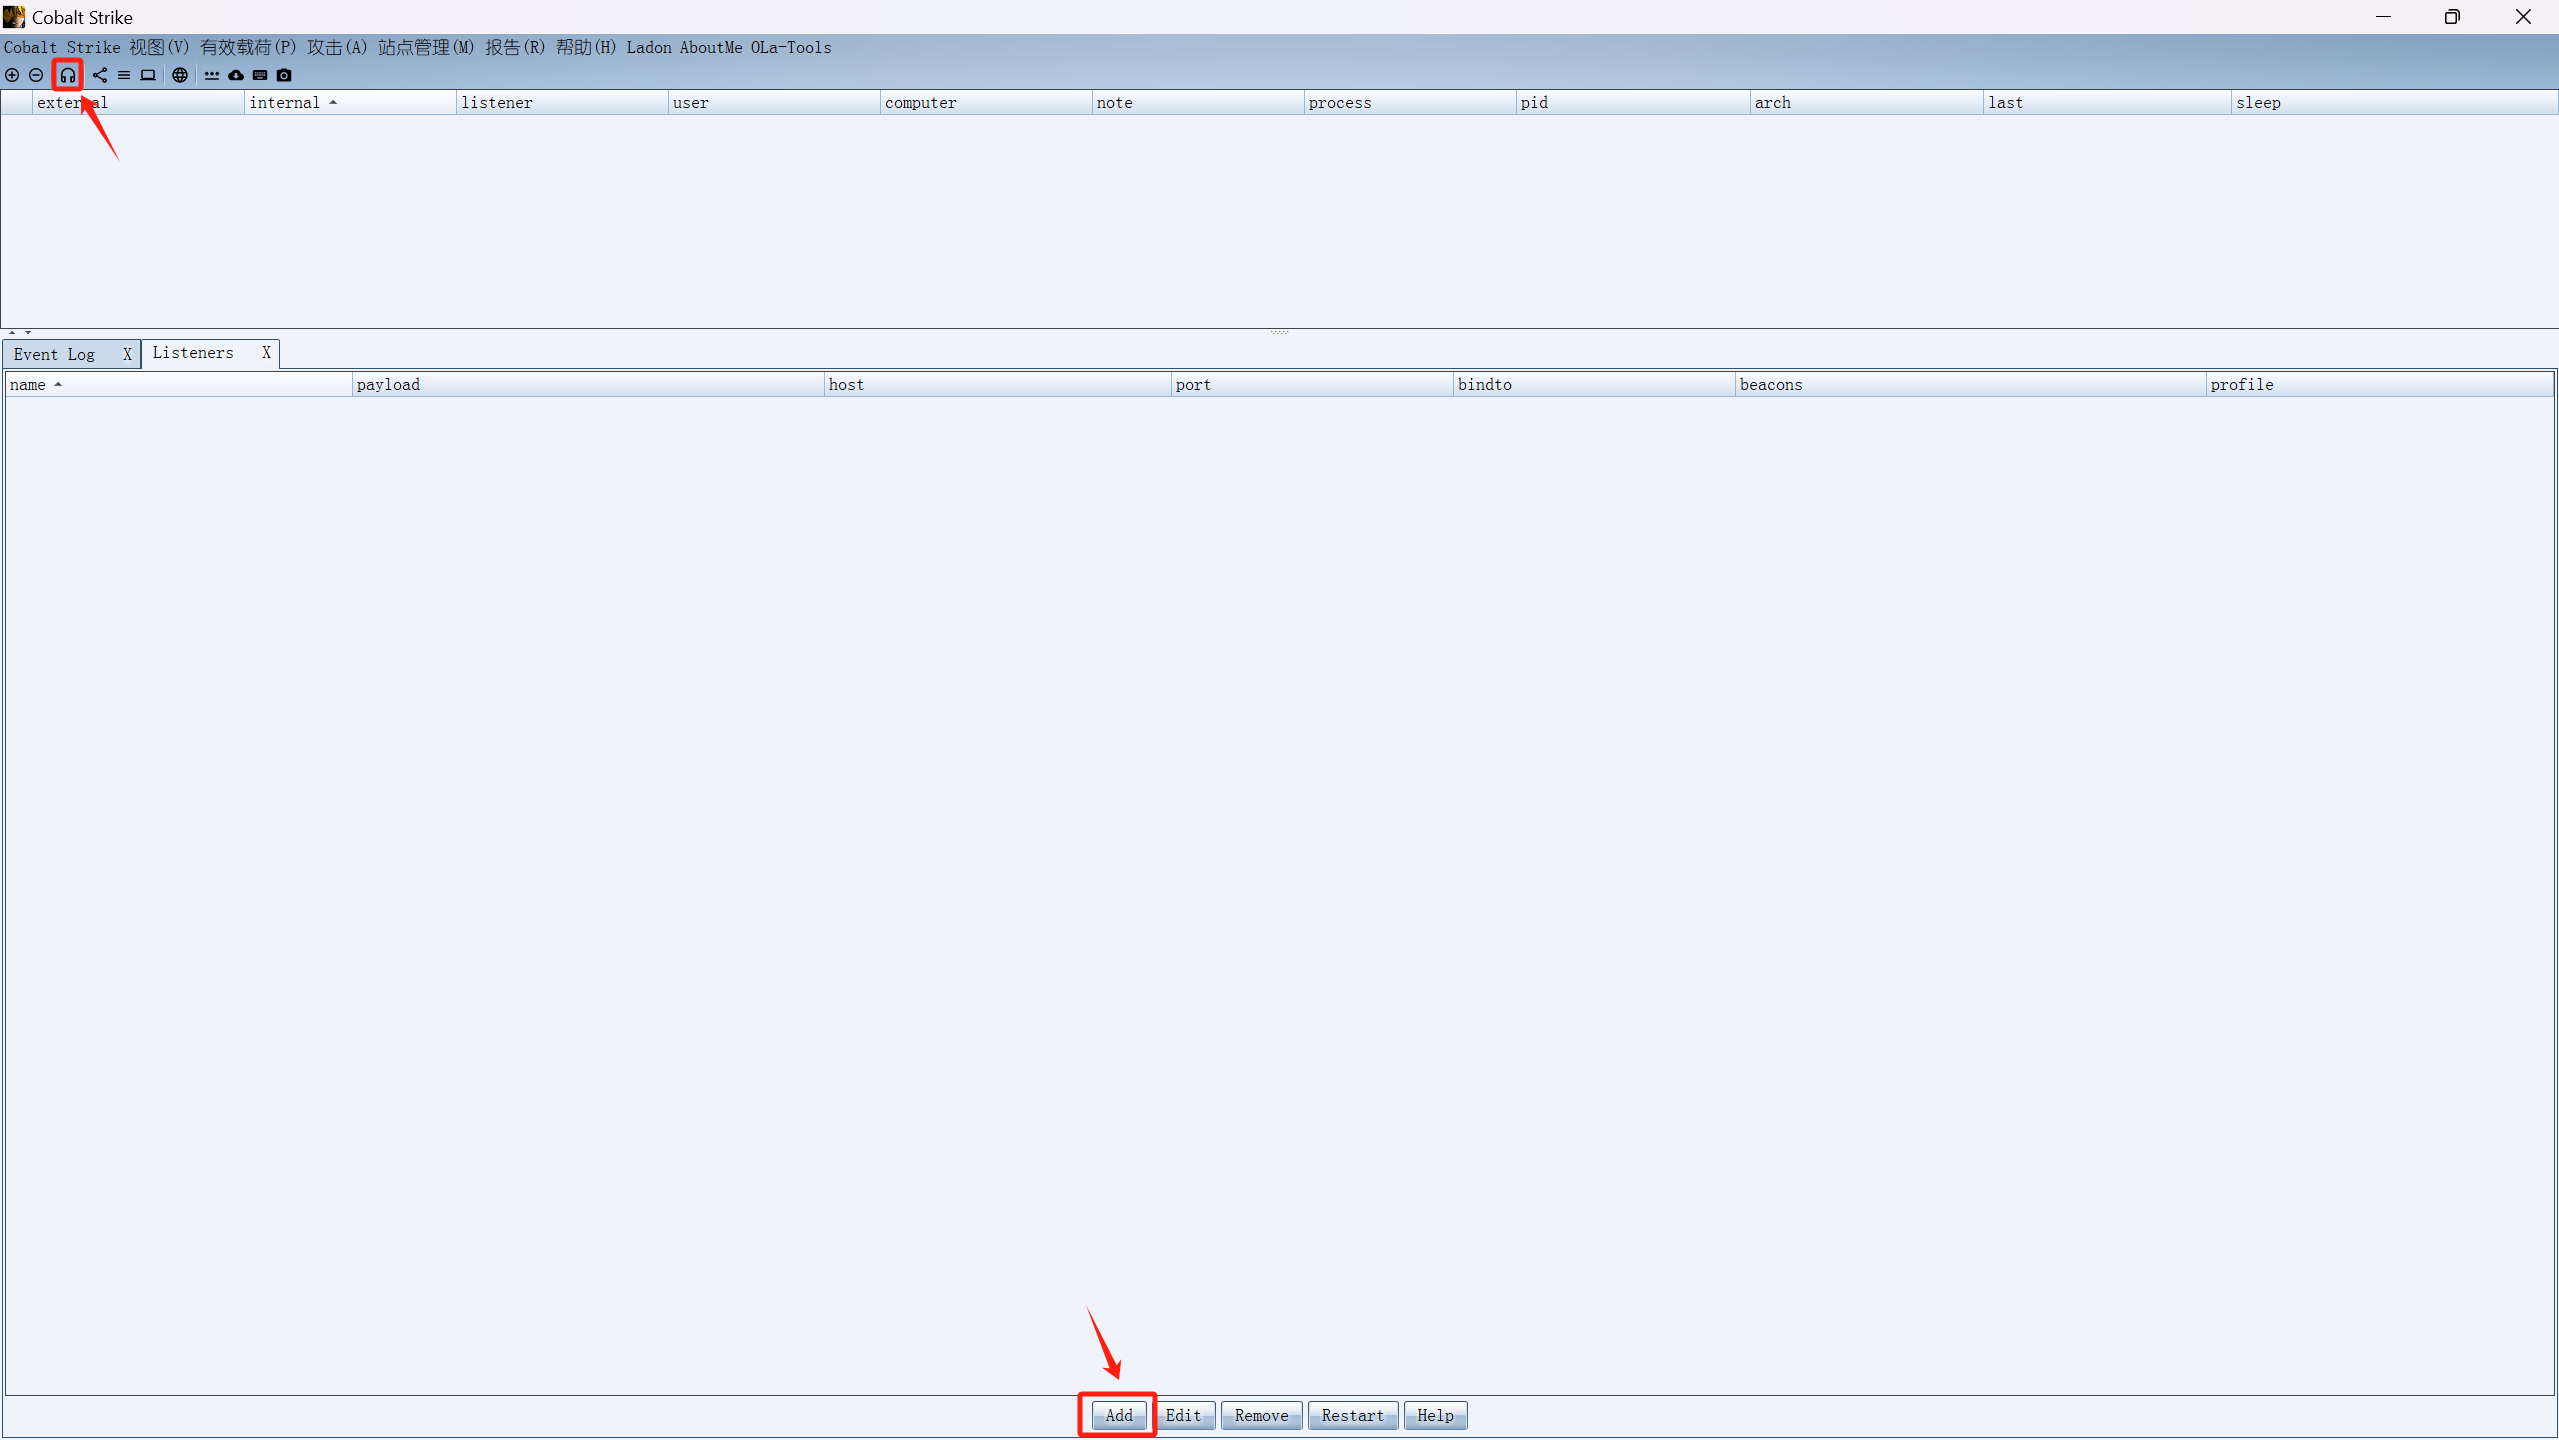Click the payload column header
This screenshot has height=1440, width=2559.
(388, 385)
